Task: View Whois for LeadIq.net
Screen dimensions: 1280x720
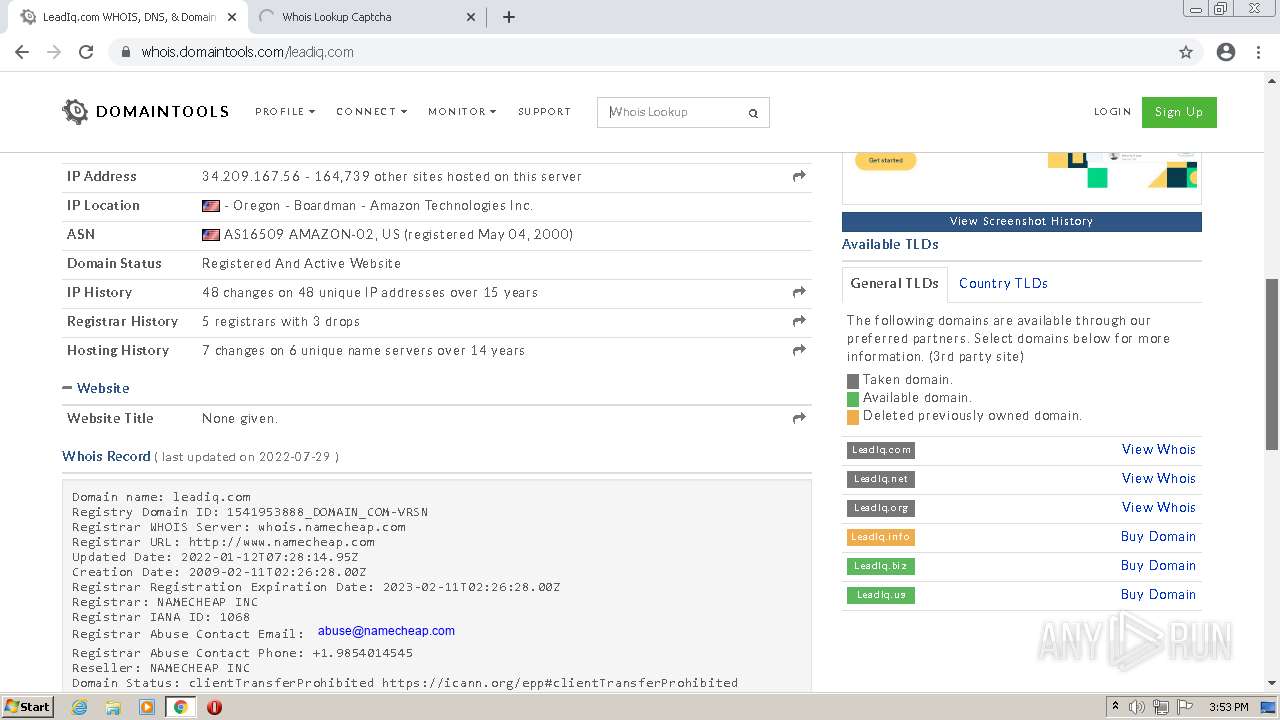Action: [x=1158, y=478]
